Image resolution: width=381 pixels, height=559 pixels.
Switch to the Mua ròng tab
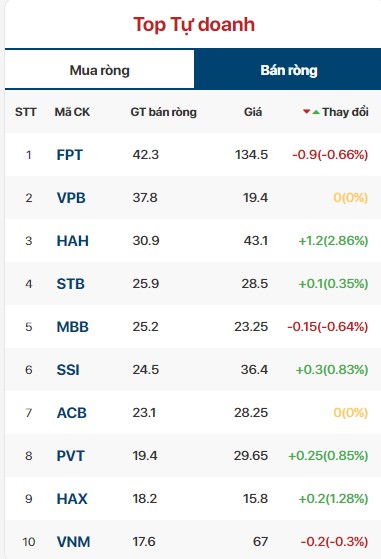pyautogui.click(x=99, y=70)
